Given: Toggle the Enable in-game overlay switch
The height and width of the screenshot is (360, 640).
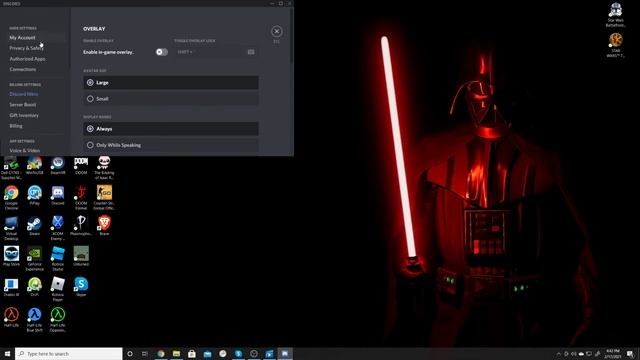Looking at the screenshot, I should 162,52.
